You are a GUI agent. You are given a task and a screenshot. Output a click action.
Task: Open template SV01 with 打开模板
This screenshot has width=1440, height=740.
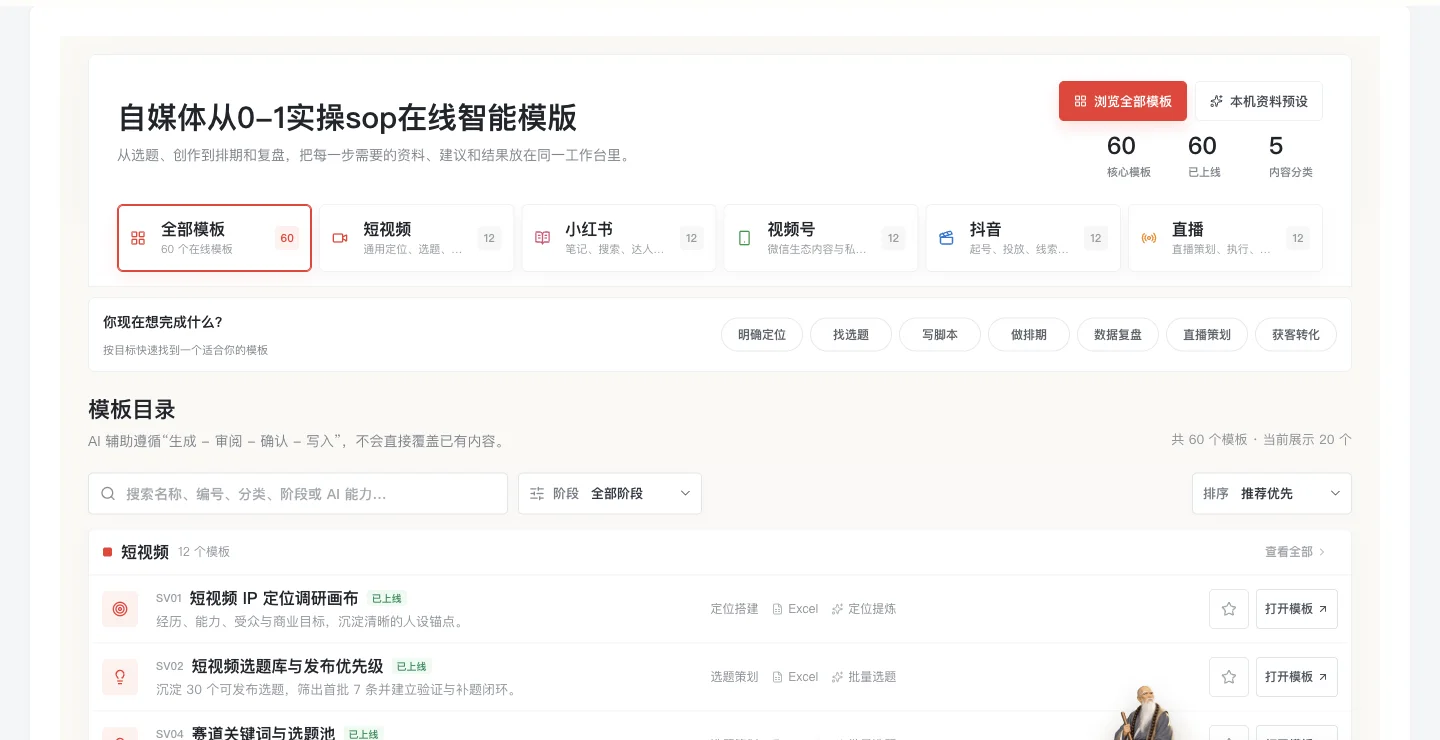[1297, 609]
